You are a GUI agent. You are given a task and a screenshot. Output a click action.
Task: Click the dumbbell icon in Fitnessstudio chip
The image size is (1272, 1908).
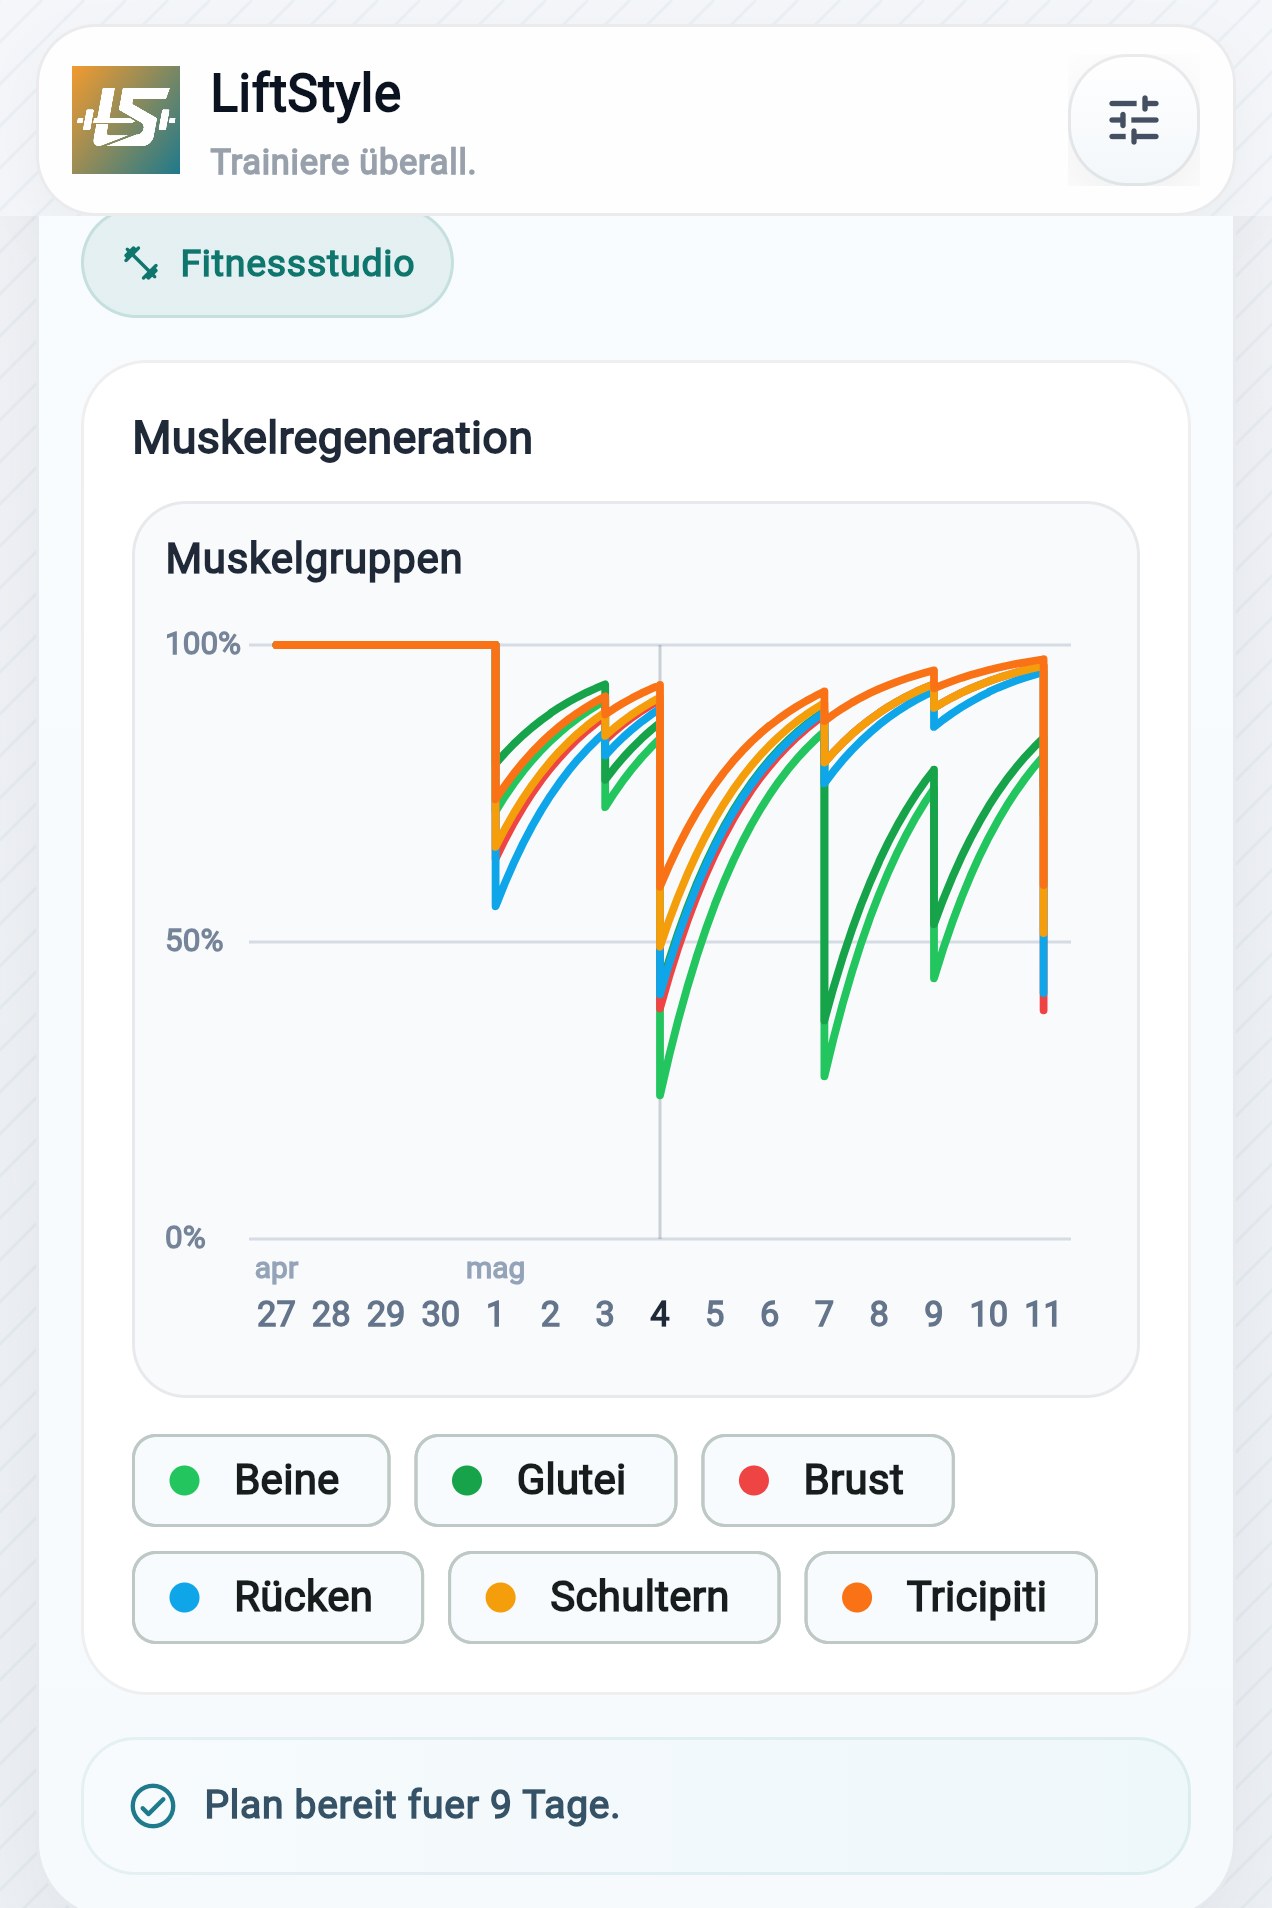pos(141,263)
